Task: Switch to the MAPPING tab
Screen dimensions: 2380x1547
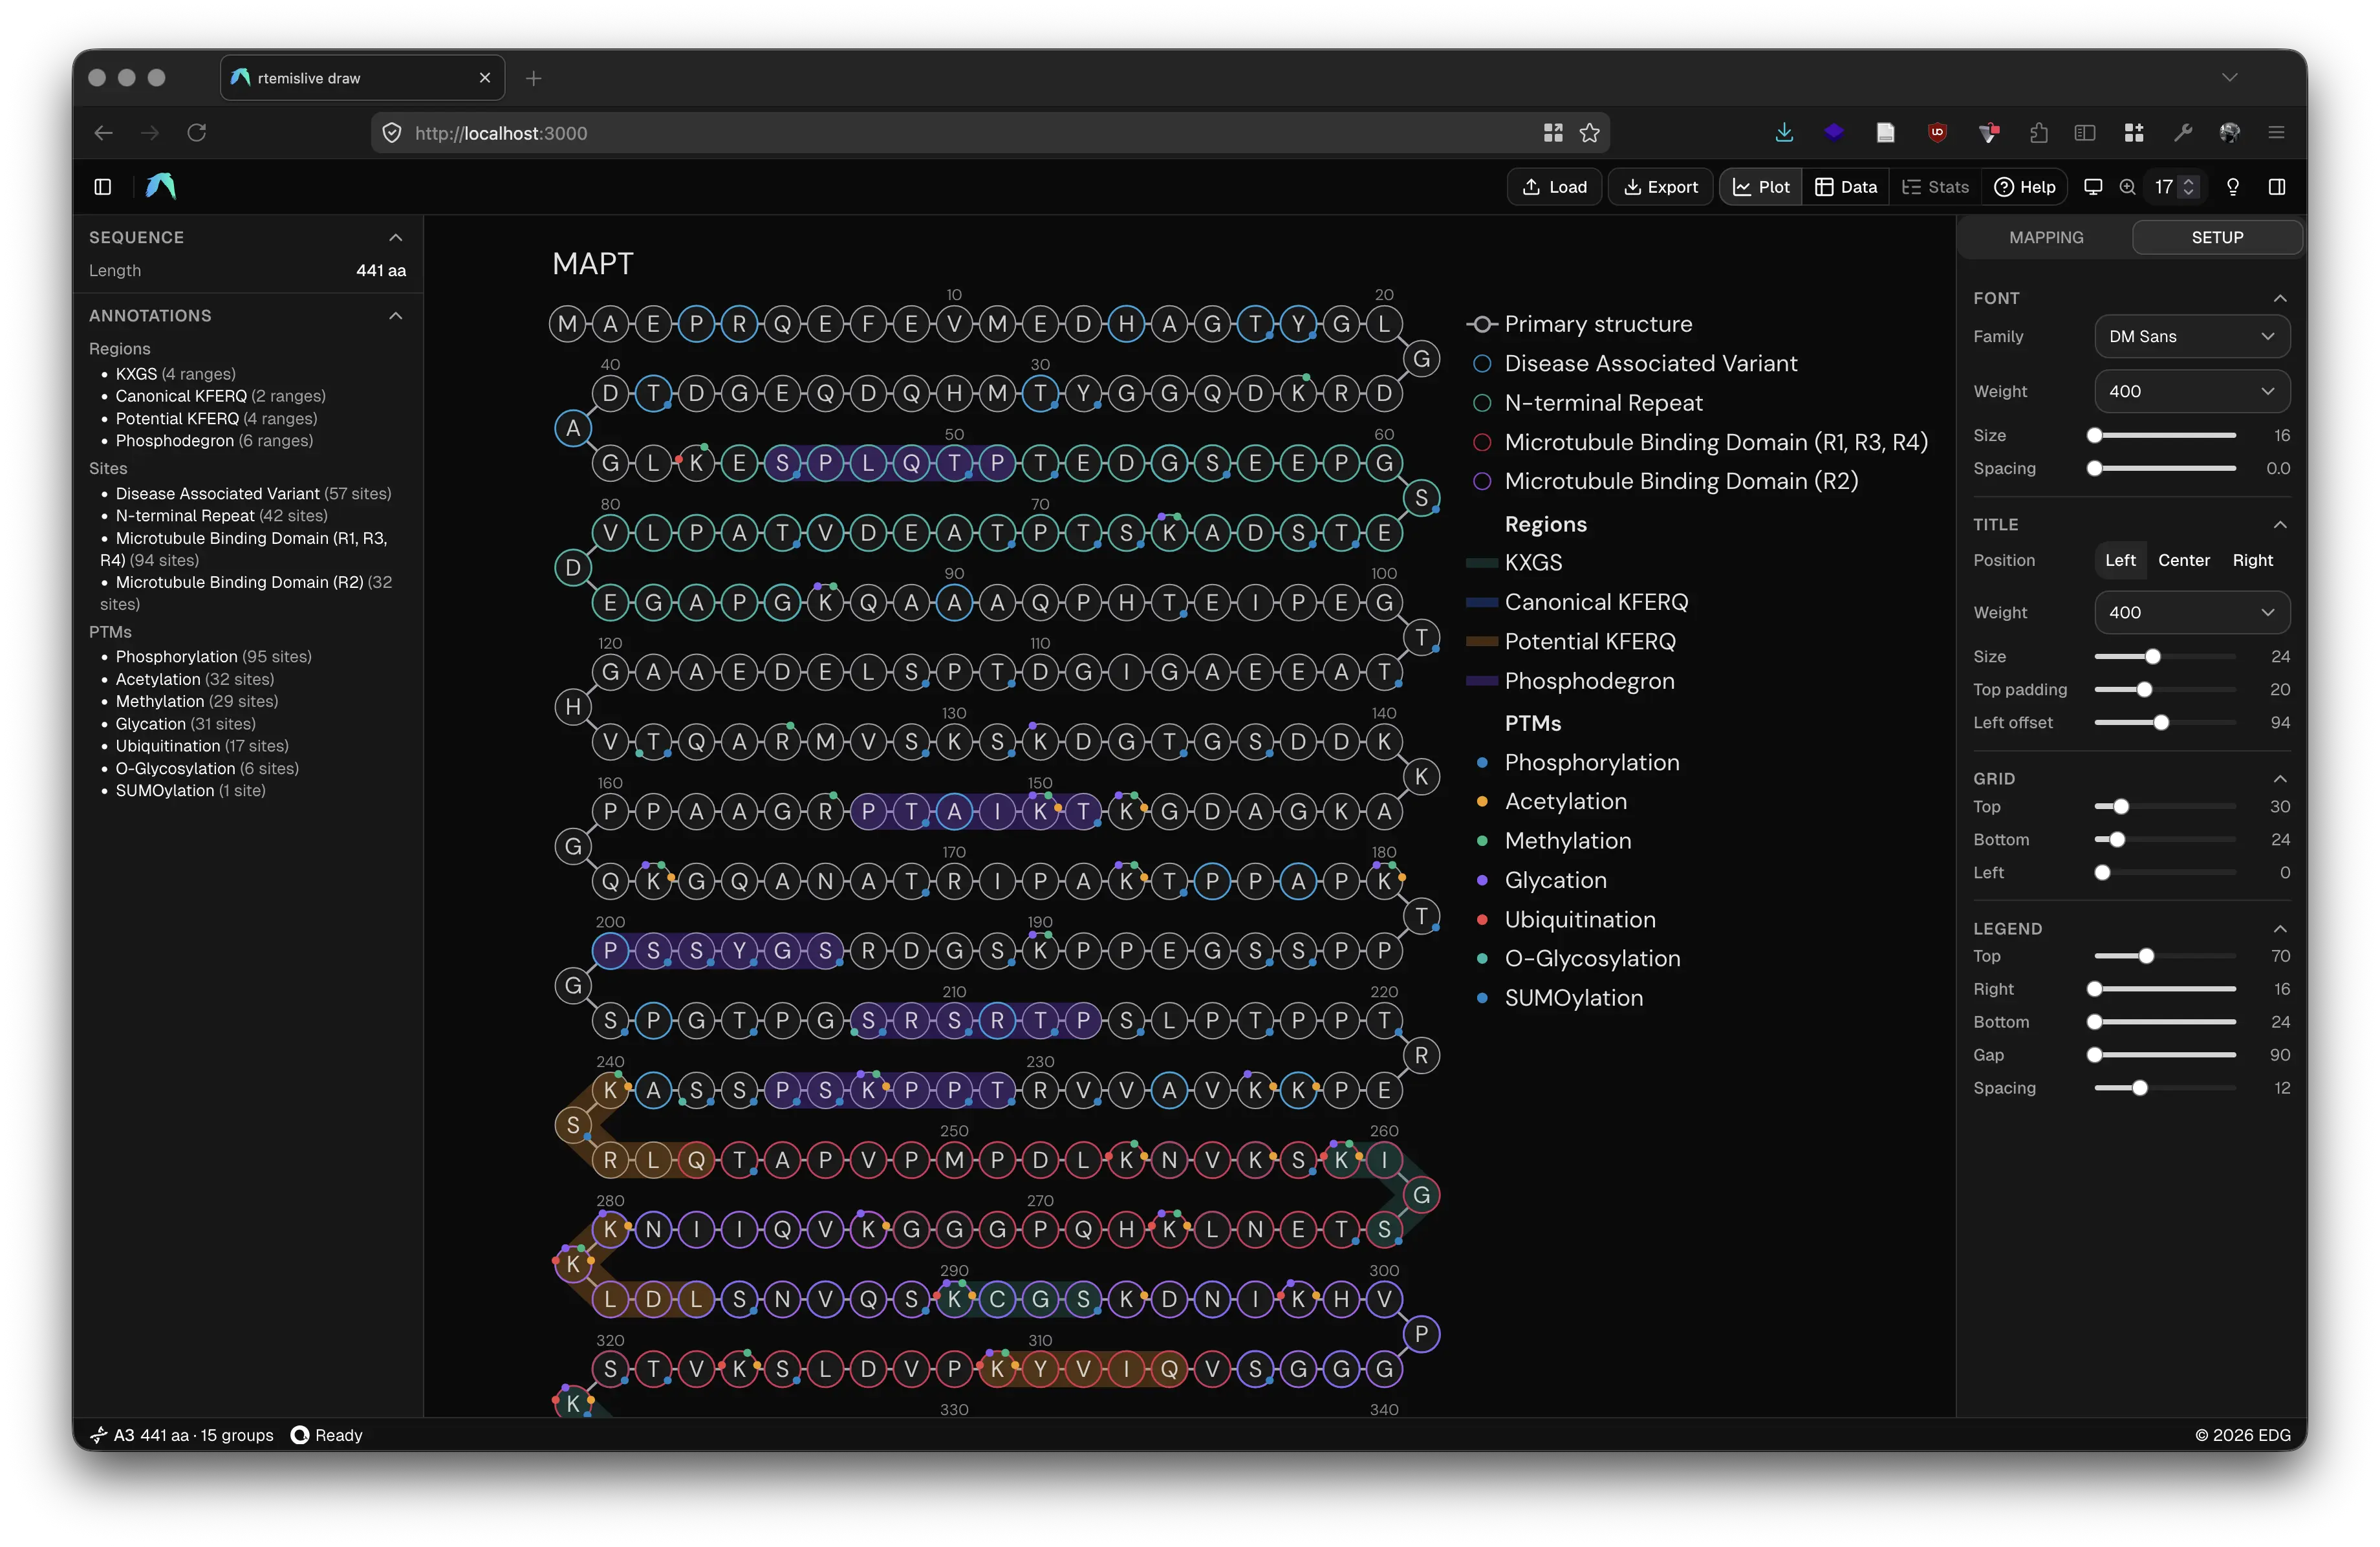Action: pos(2046,237)
